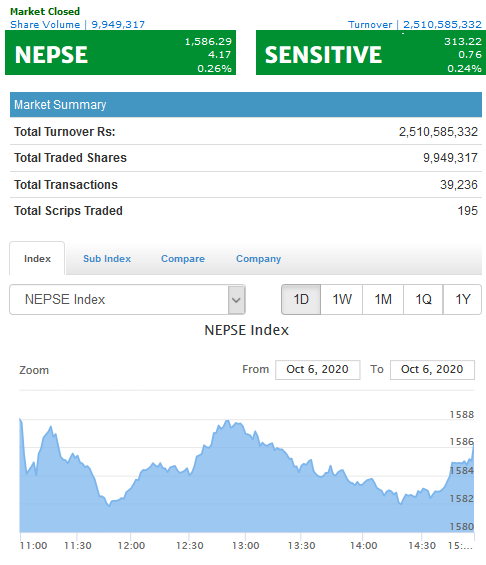Click the 0.24% SENSITIVE change percentage
This screenshot has width=486, height=565.
(x=464, y=68)
